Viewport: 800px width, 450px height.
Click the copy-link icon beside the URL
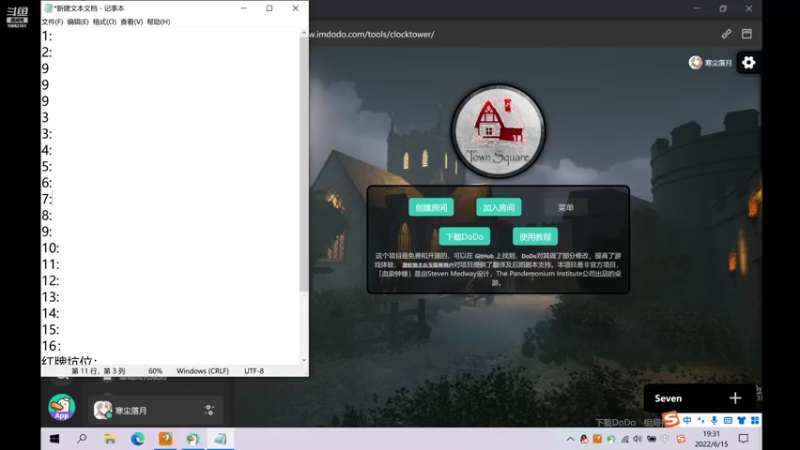tap(726, 34)
